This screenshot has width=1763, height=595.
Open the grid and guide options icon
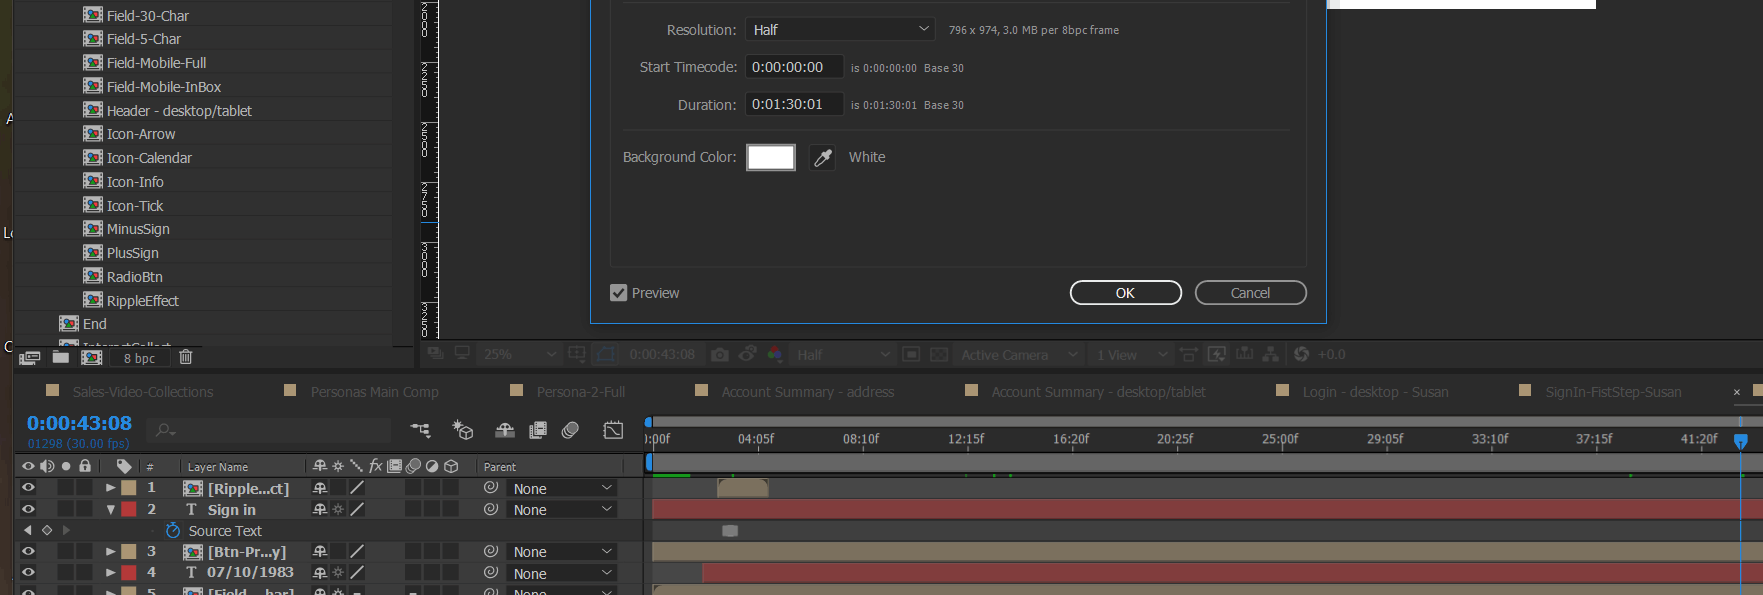pos(577,354)
